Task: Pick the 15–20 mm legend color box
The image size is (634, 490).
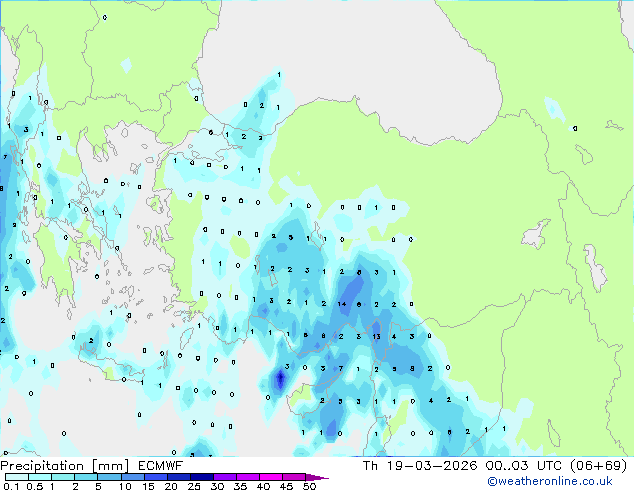Action: (x=155, y=477)
